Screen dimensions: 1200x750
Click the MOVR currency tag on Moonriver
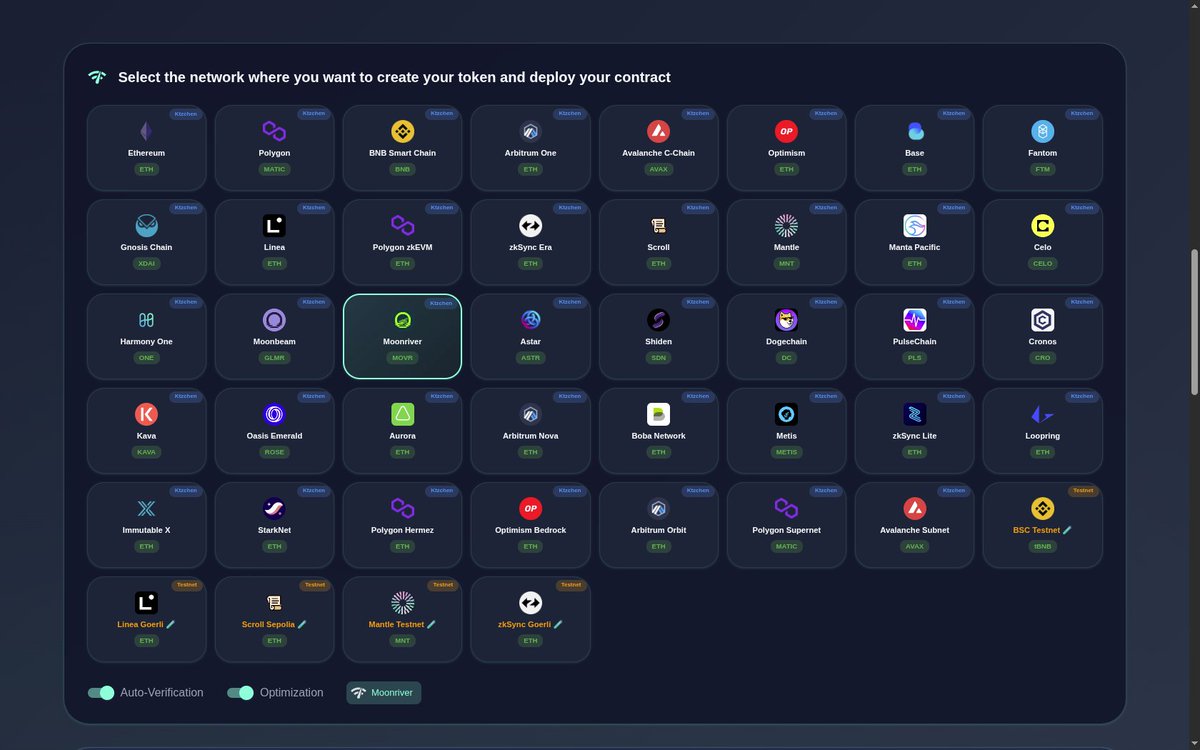click(402, 358)
